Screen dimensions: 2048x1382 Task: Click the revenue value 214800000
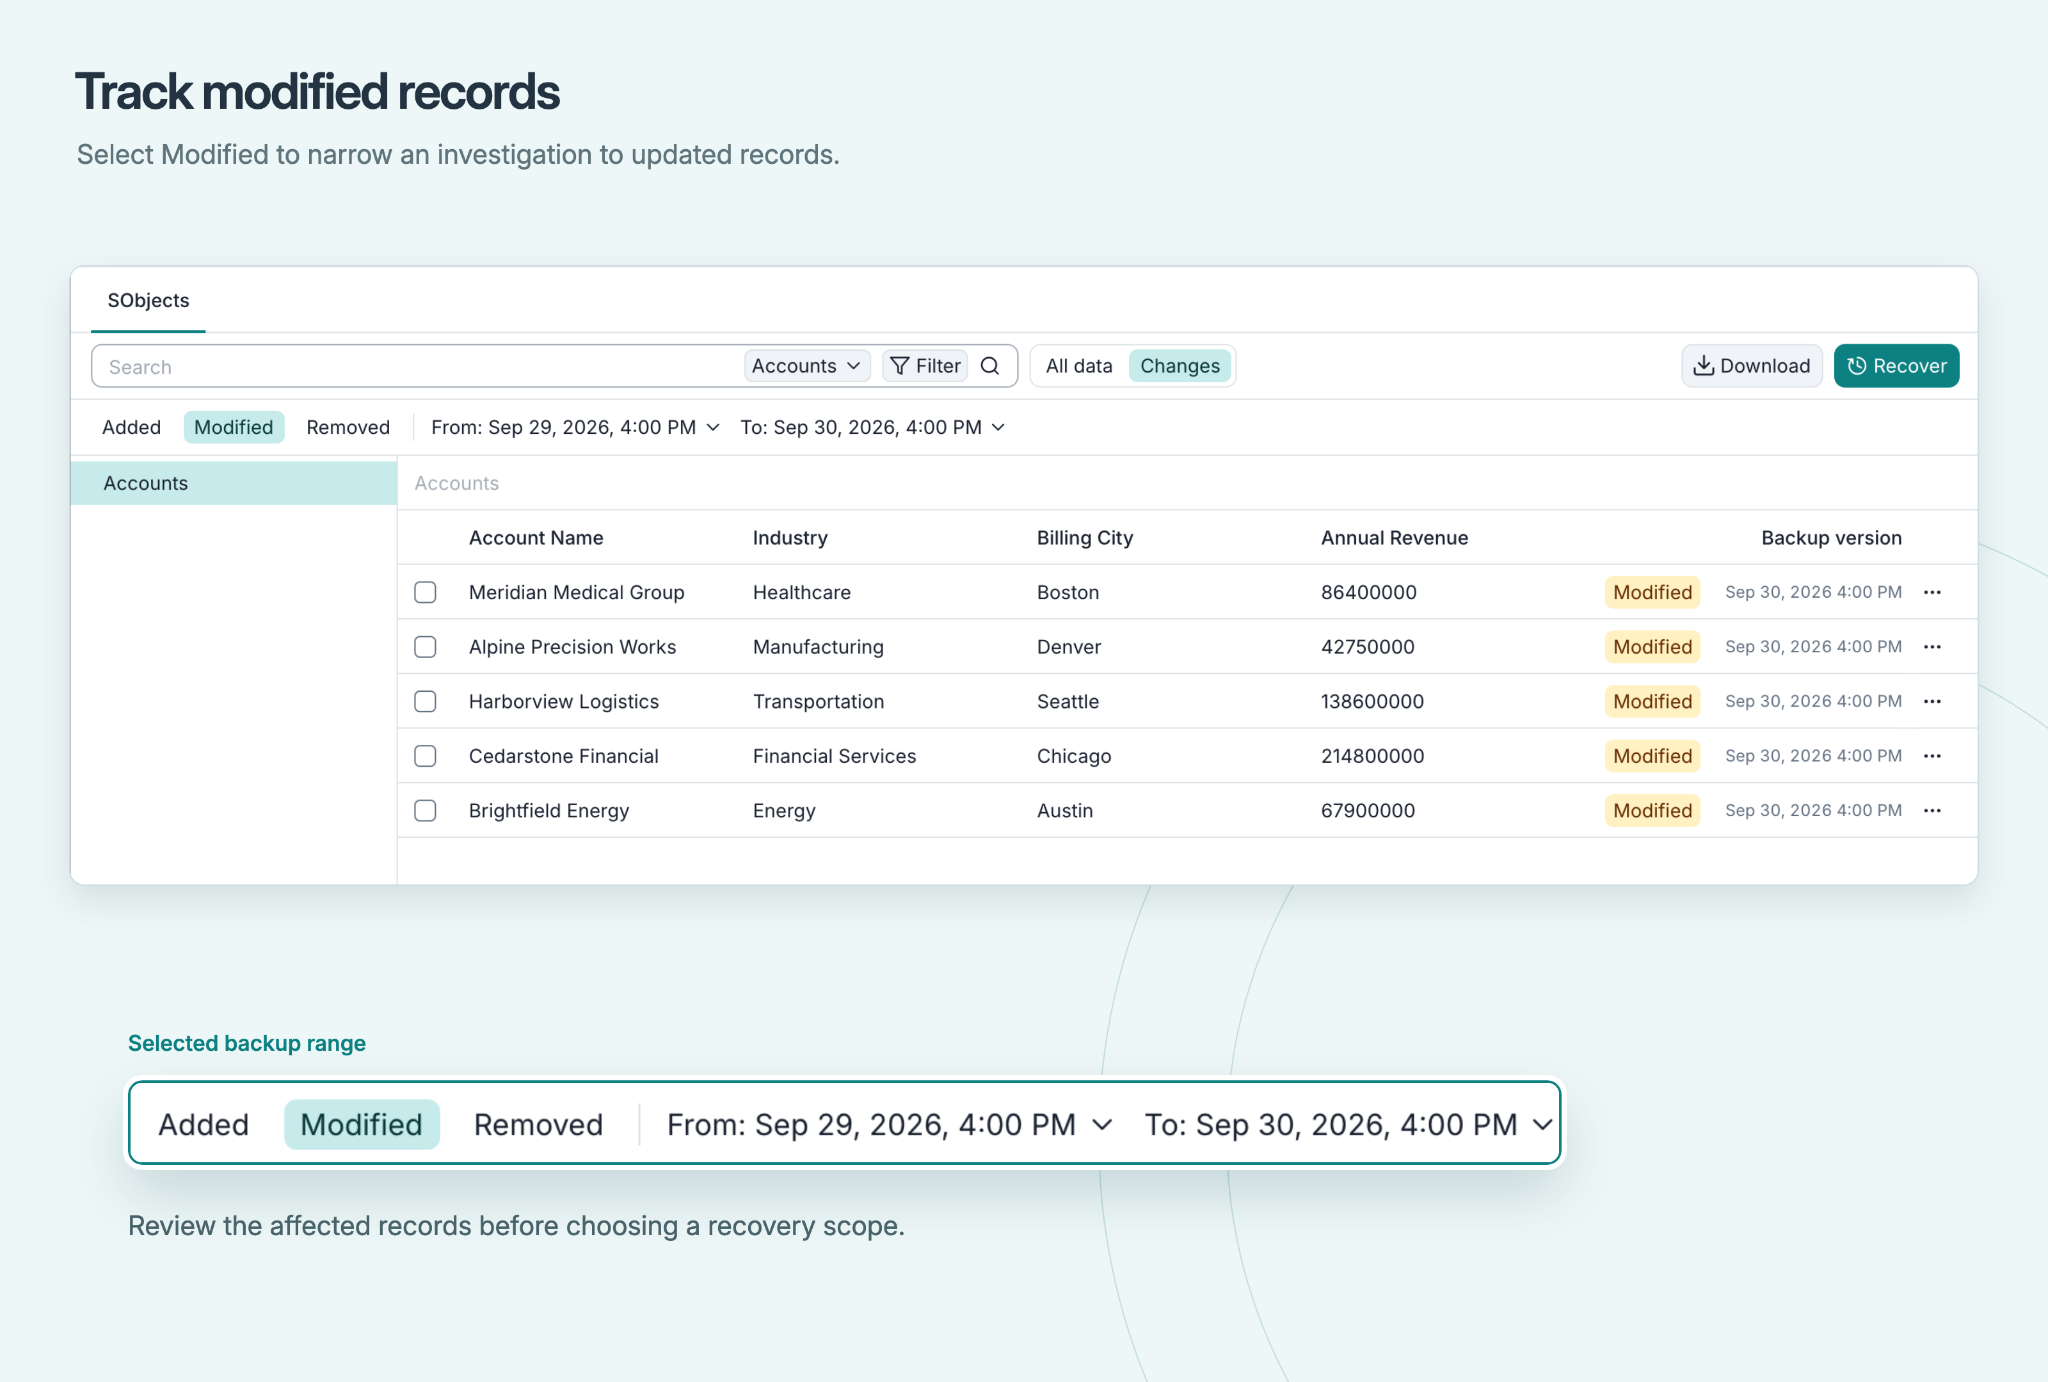click(x=1372, y=756)
